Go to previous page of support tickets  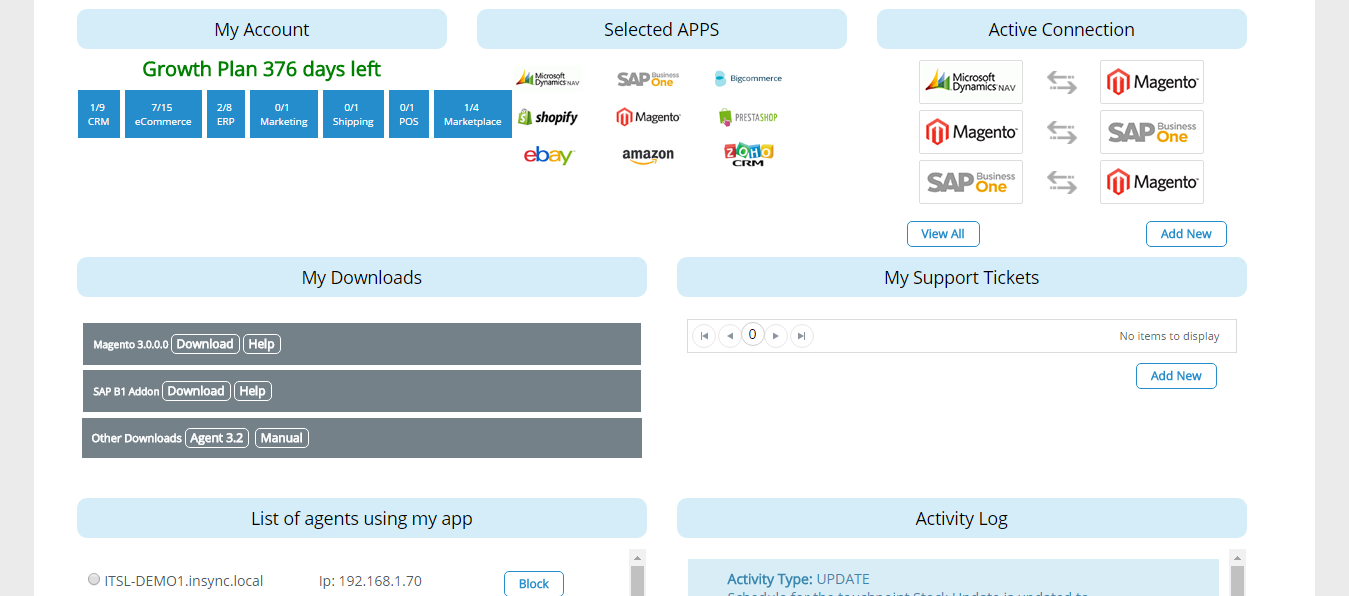click(x=730, y=336)
